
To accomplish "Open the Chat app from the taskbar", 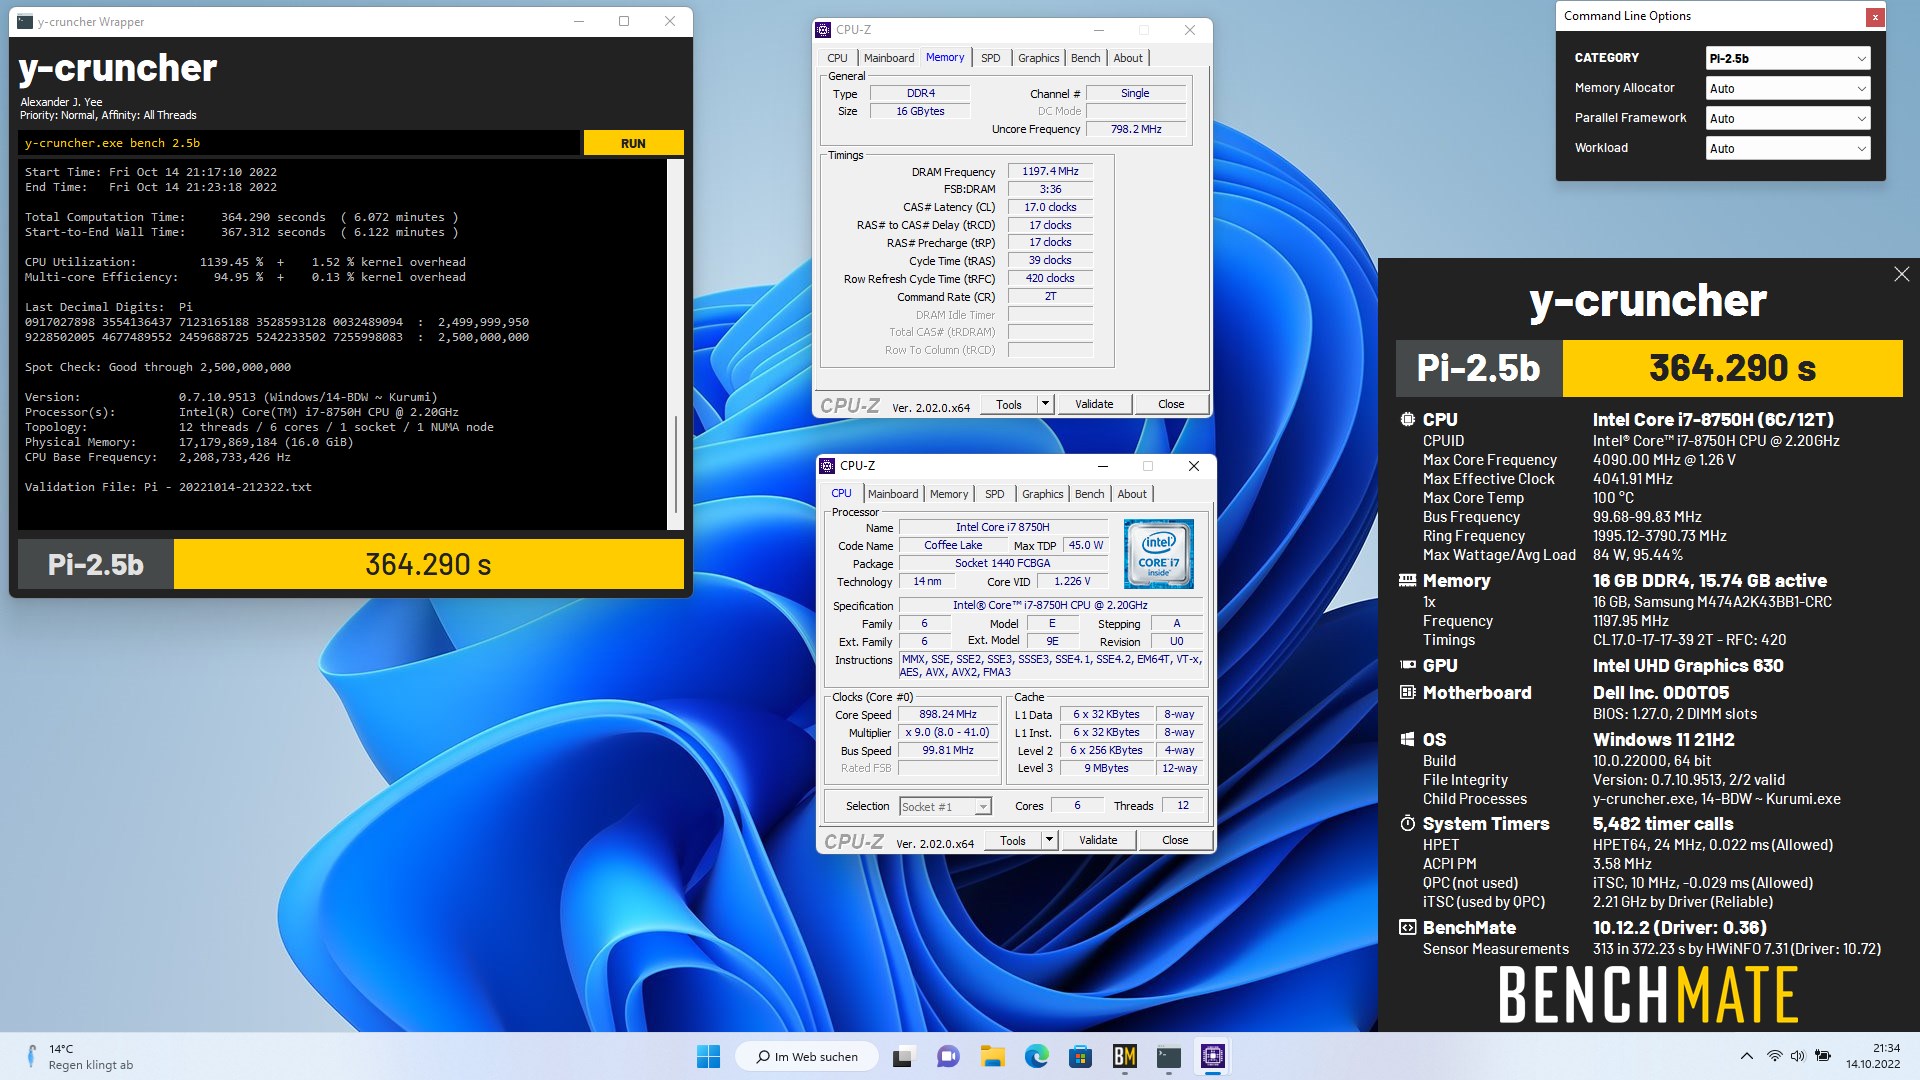I will pyautogui.click(x=948, y=1056).
